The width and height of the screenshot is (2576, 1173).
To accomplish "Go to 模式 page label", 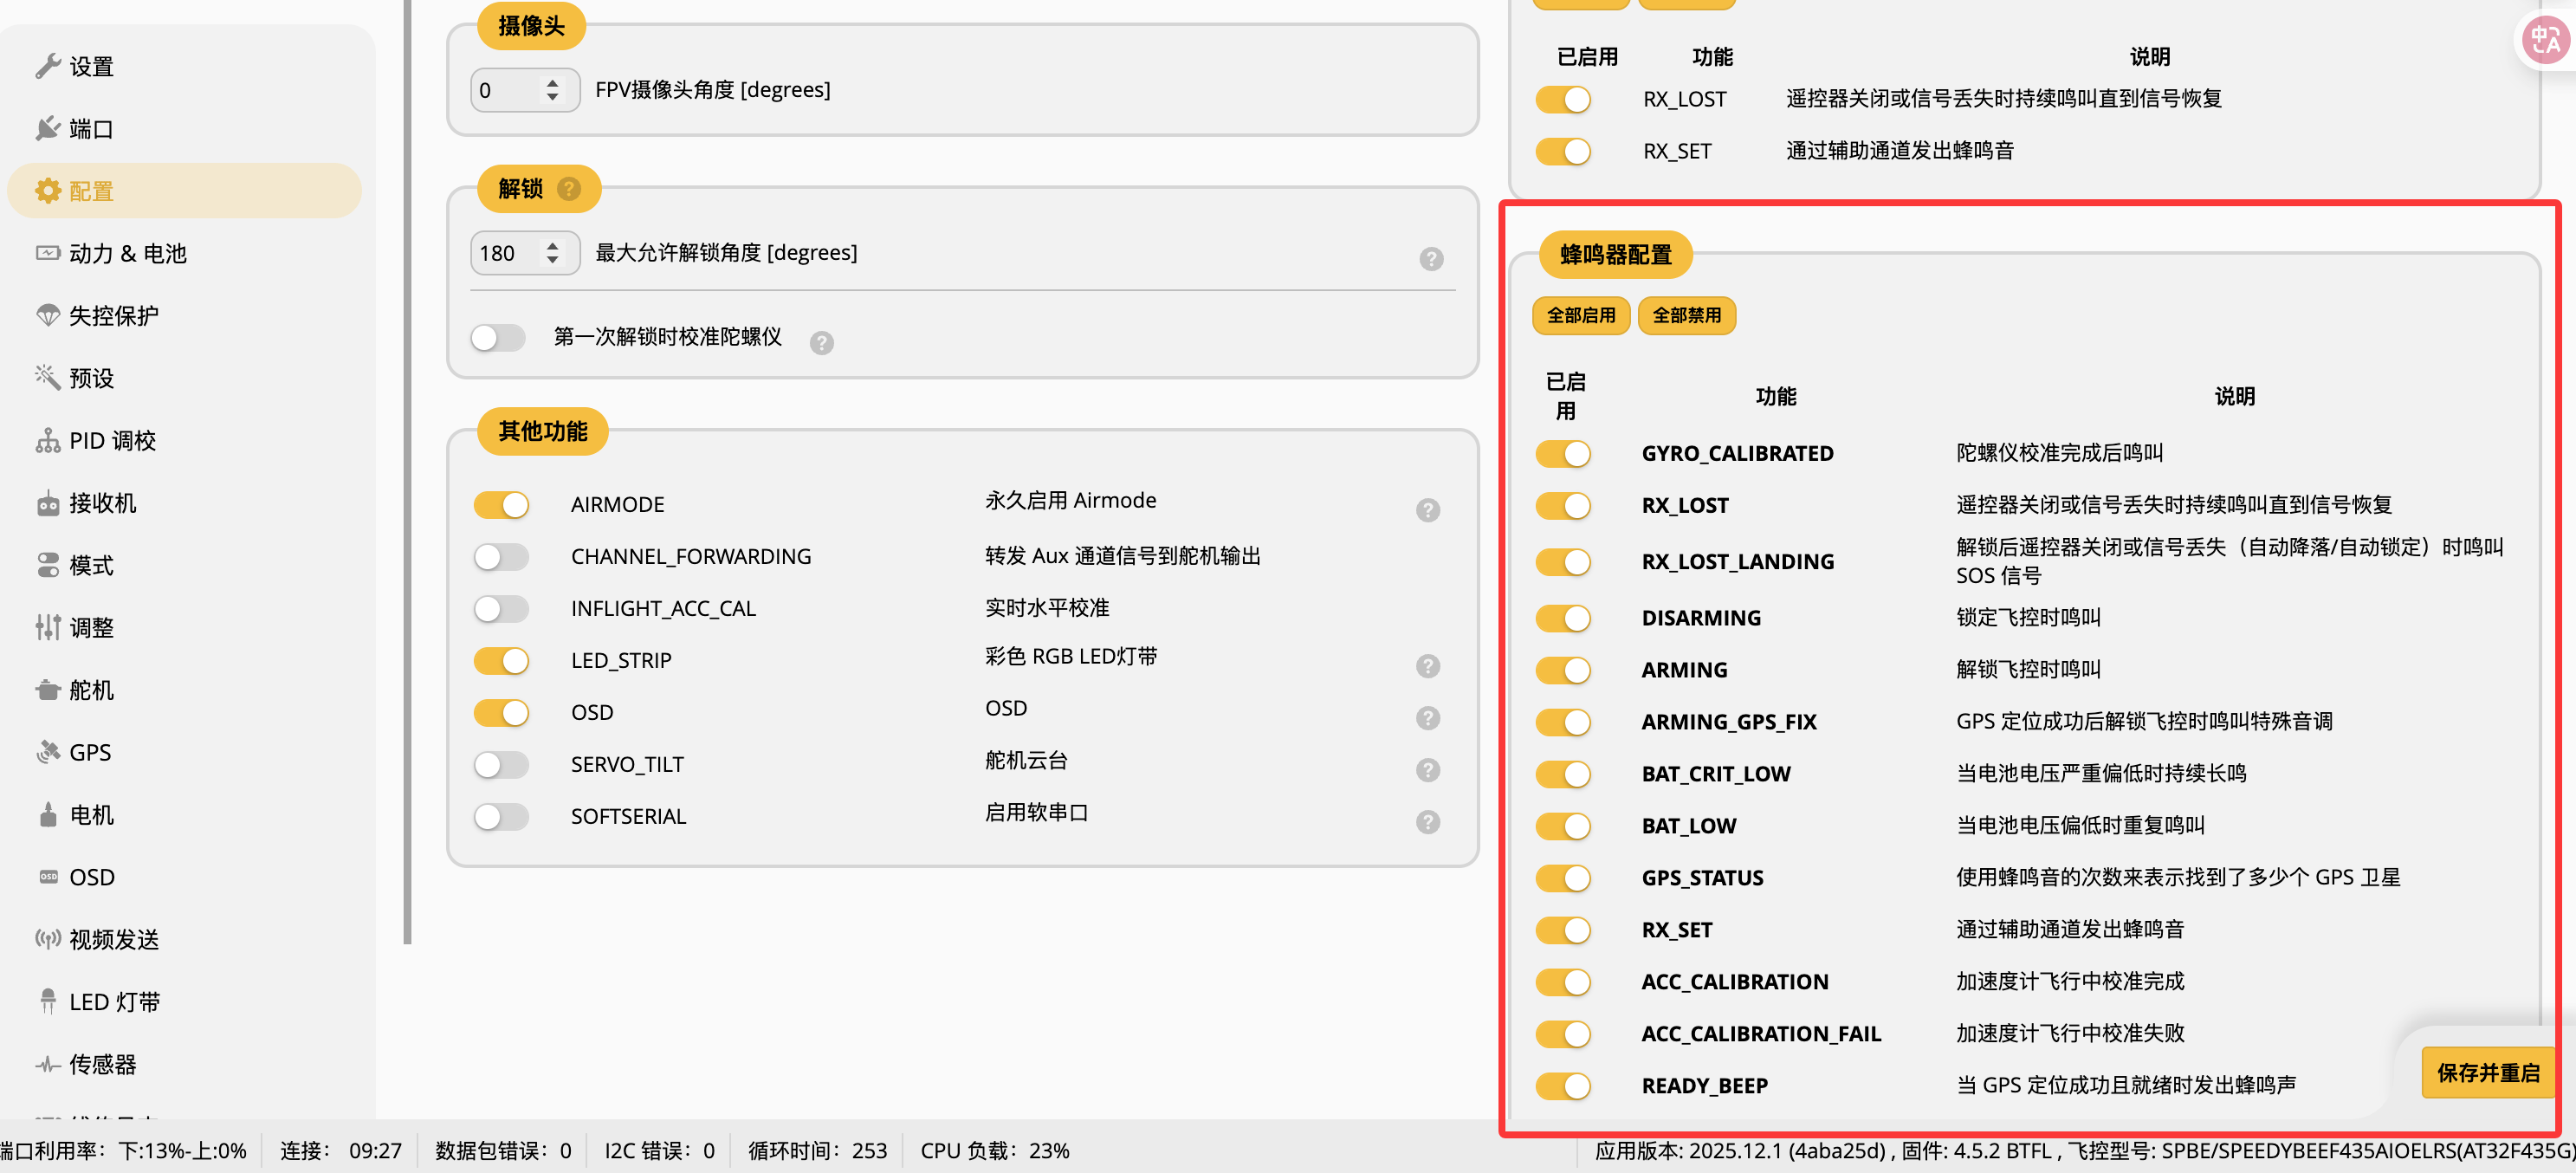I will (91, 565).
